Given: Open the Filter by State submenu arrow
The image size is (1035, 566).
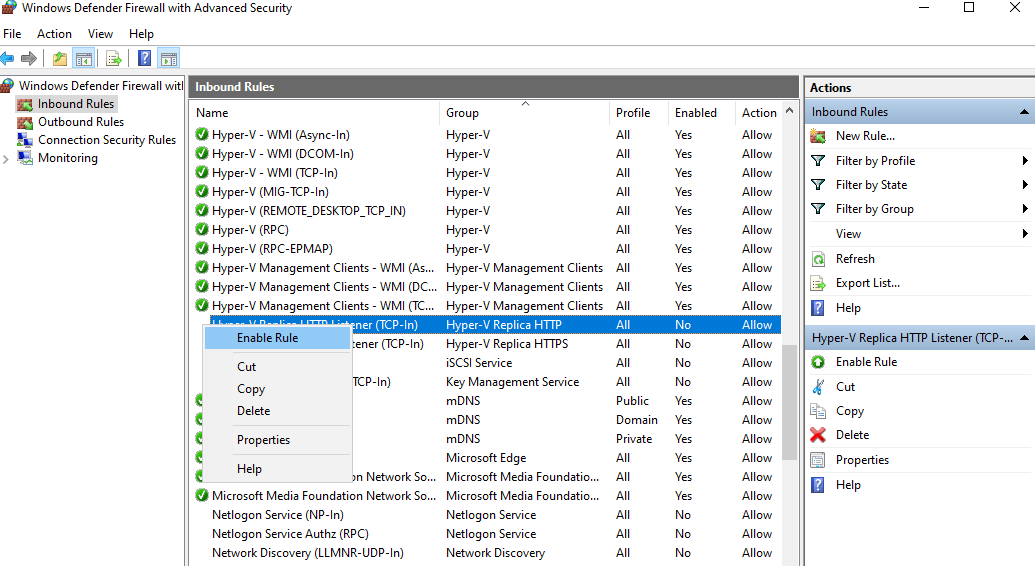Looking at the screenshot, I should pos(1024,185).
